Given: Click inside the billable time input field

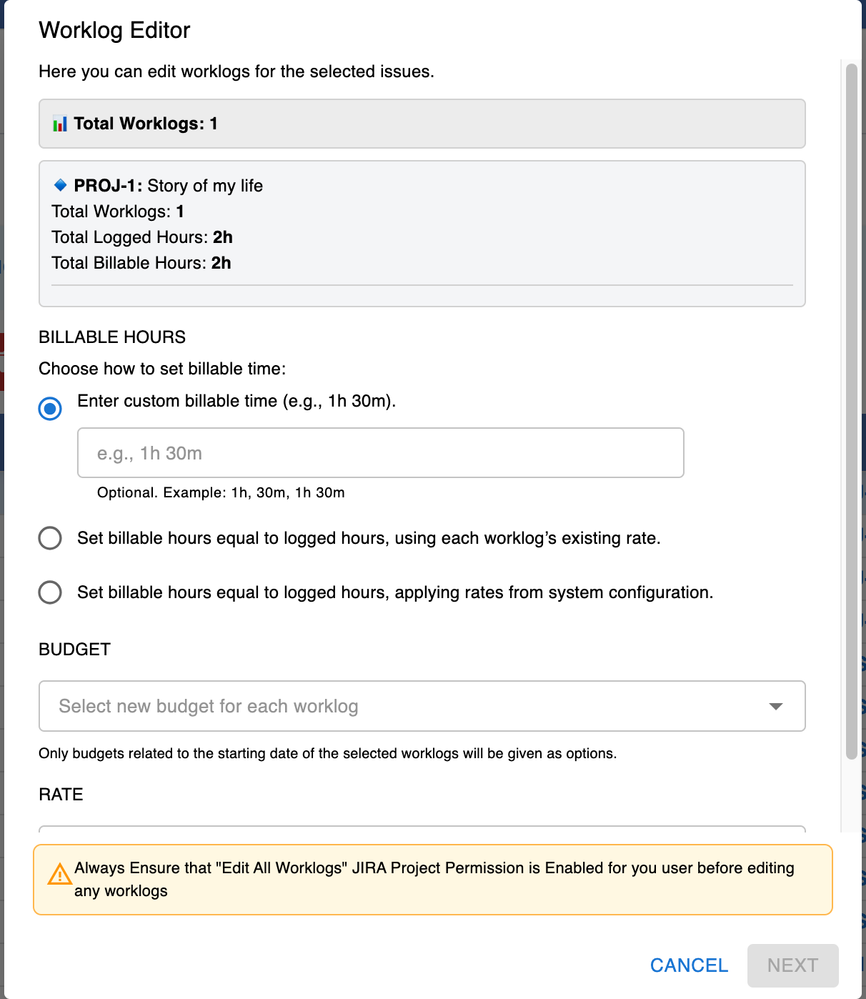Looking at the screenshot, I should coord(380,452).
